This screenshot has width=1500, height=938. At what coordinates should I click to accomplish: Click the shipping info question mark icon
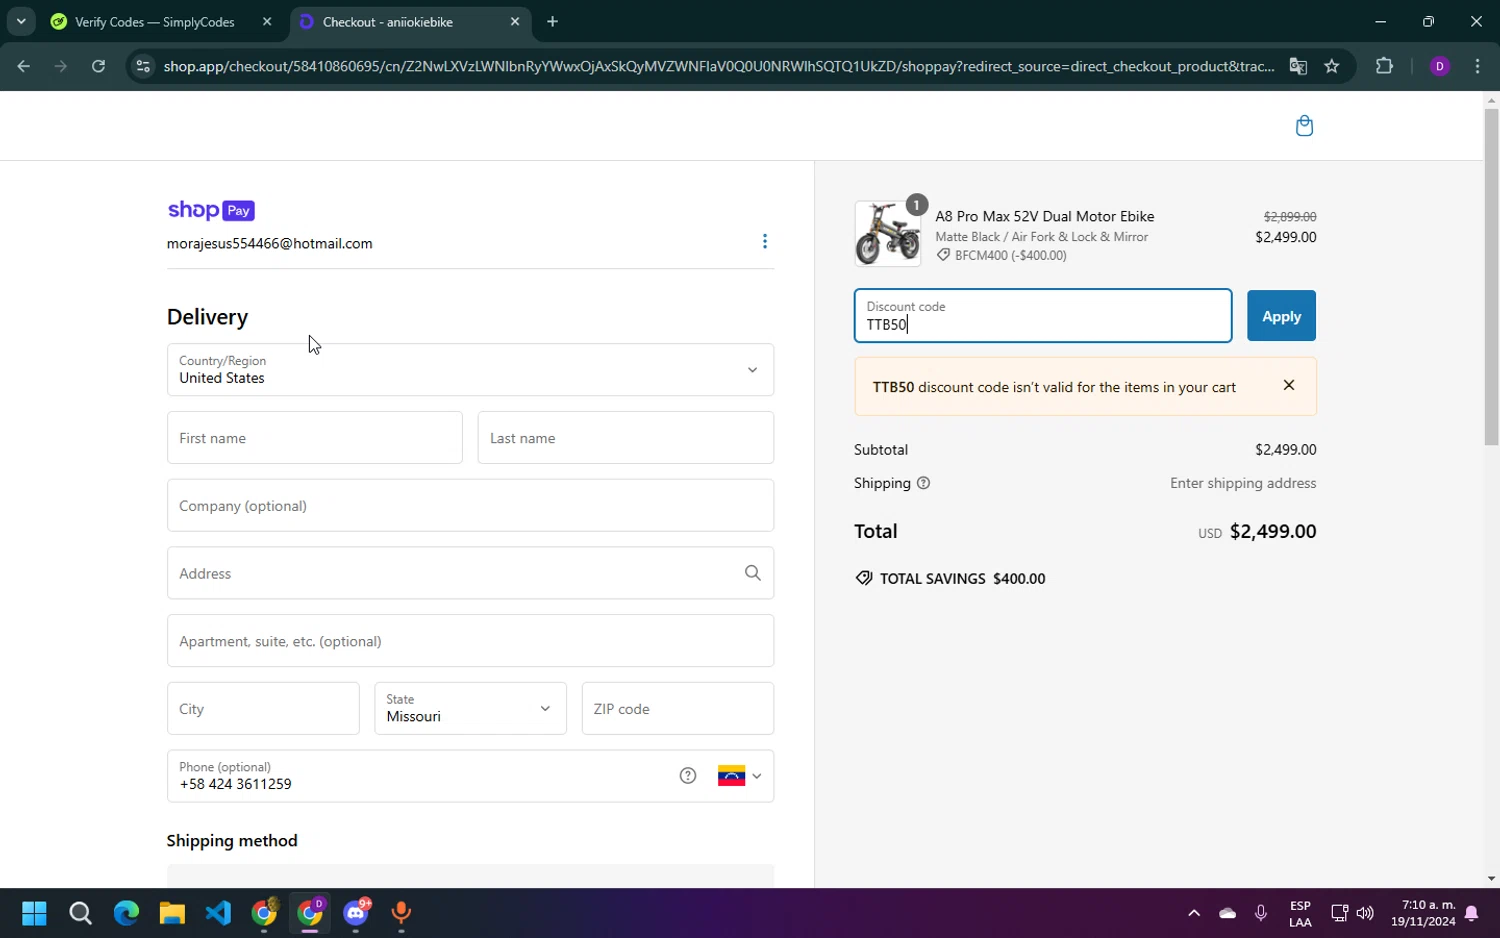tap(923, 483)
